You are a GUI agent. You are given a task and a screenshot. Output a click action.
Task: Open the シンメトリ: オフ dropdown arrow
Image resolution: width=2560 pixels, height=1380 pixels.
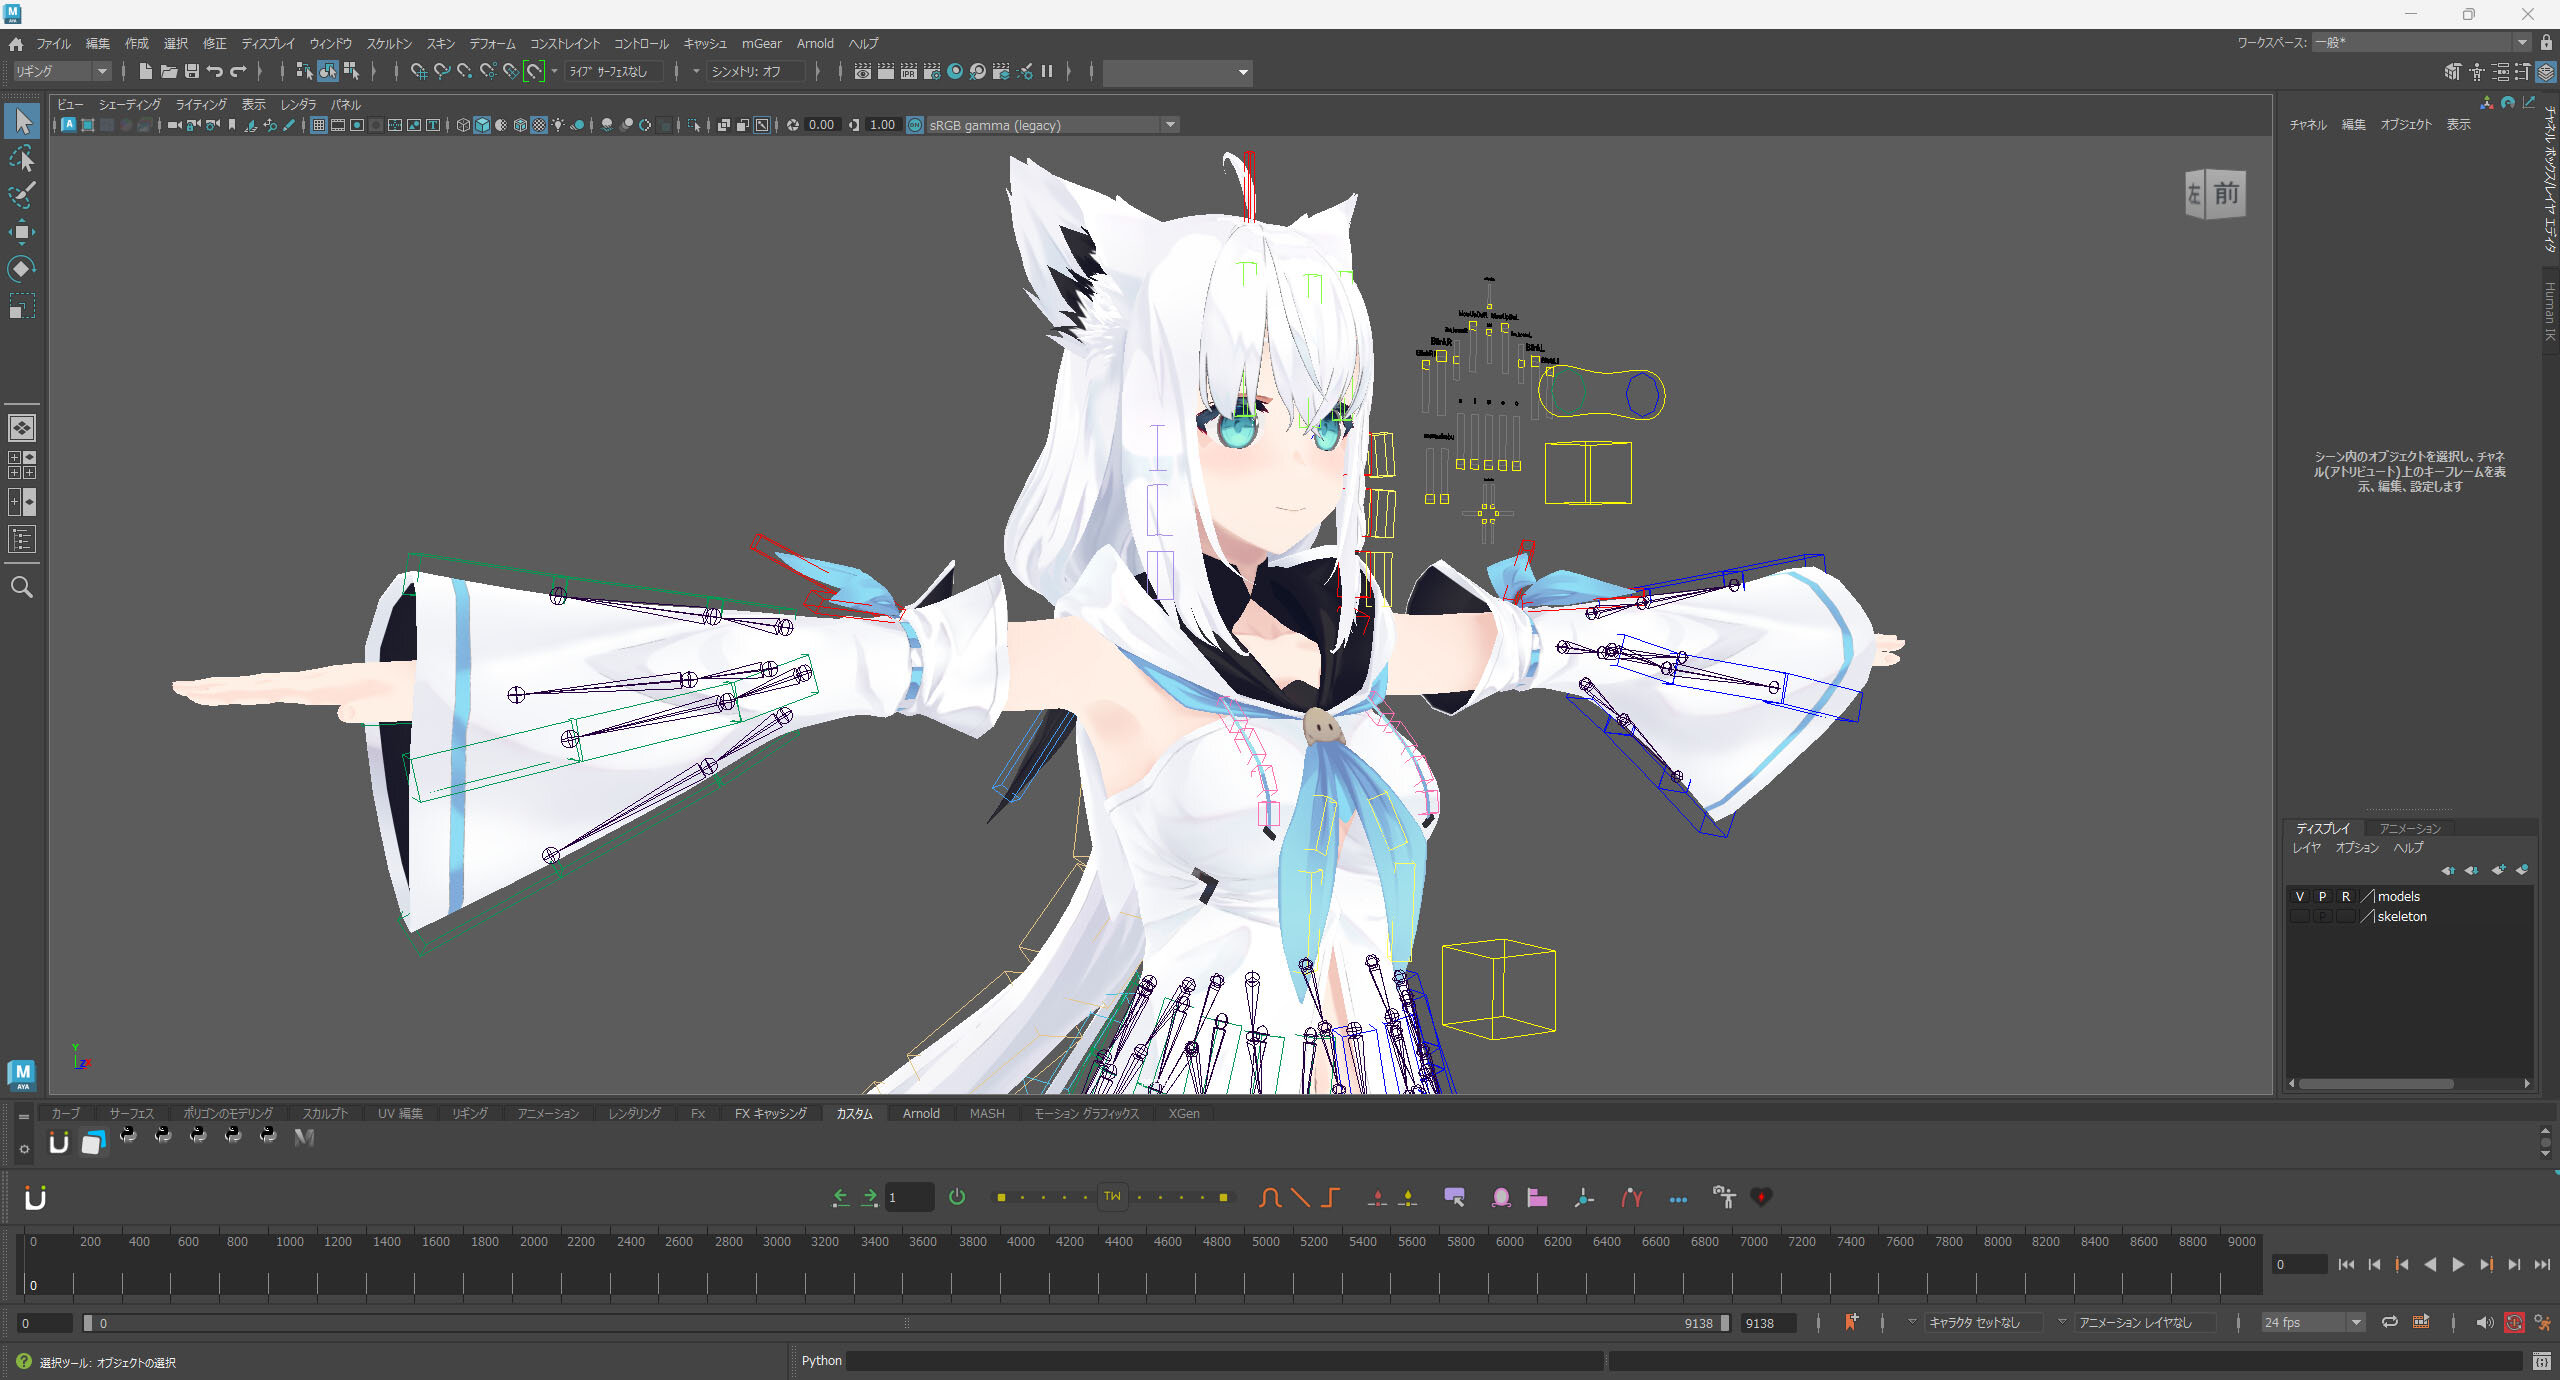click(696, 71)
